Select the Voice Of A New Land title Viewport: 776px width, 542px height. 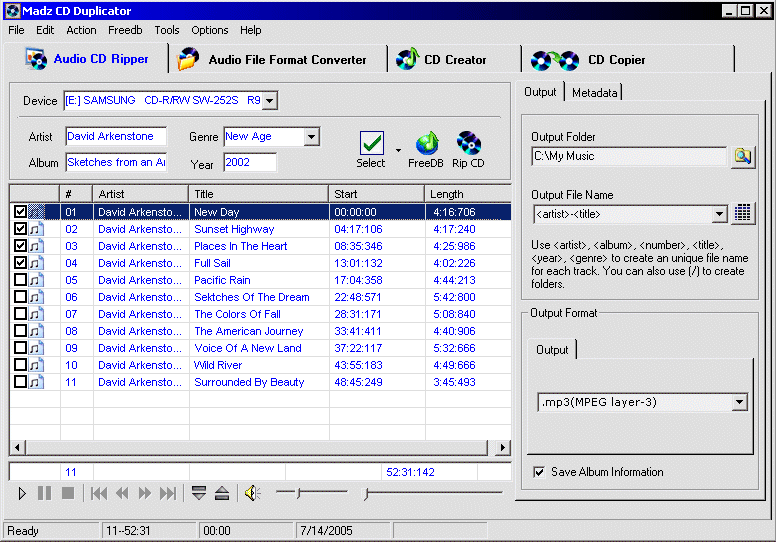pos(248,348)
